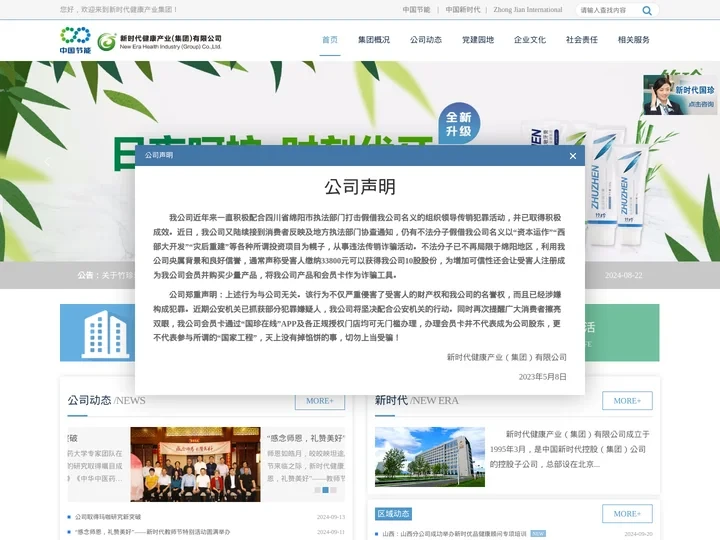Follow the 中国节能 top link
The height and width of the screenshot is (540, 720).
pos(416,10)
